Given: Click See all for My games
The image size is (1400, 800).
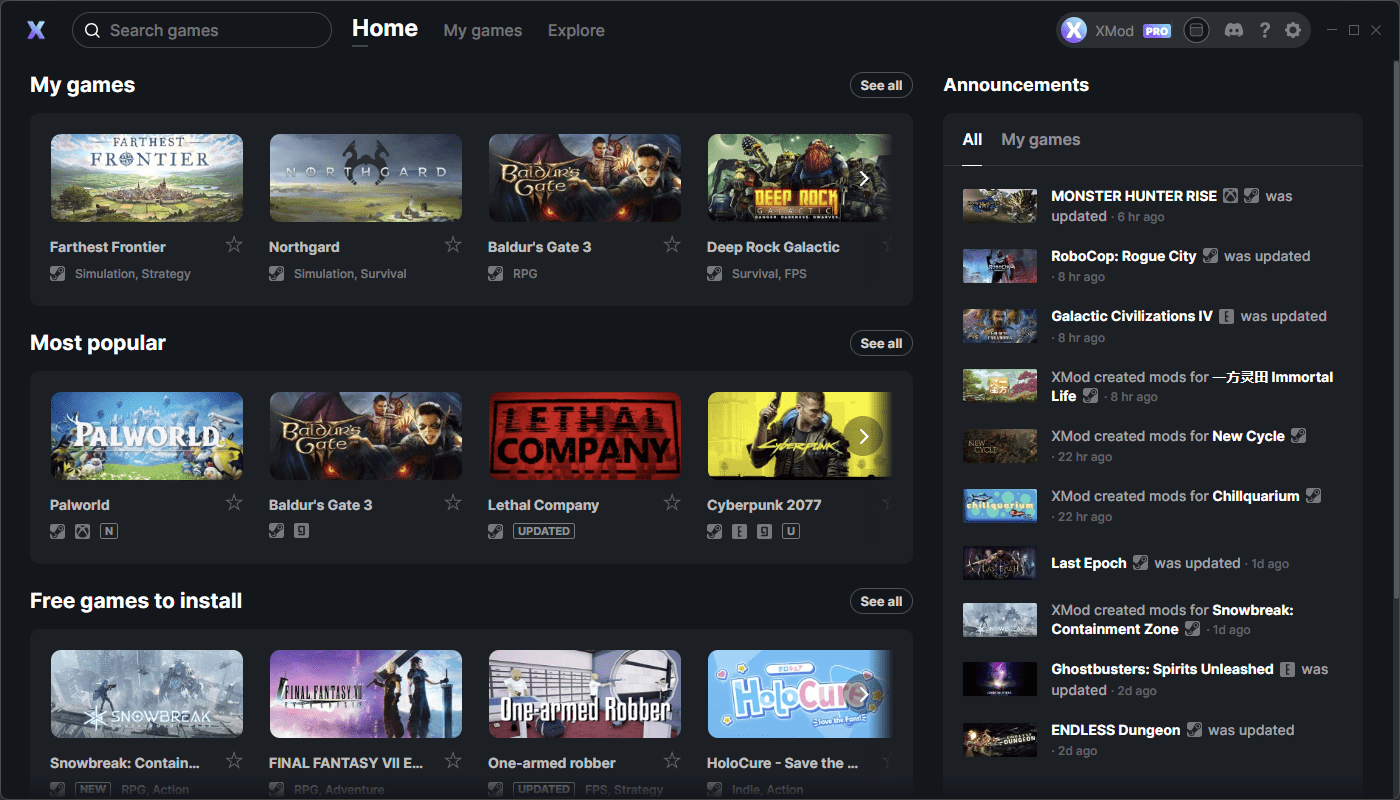Looking at the screenshot, I should point(881,85).
